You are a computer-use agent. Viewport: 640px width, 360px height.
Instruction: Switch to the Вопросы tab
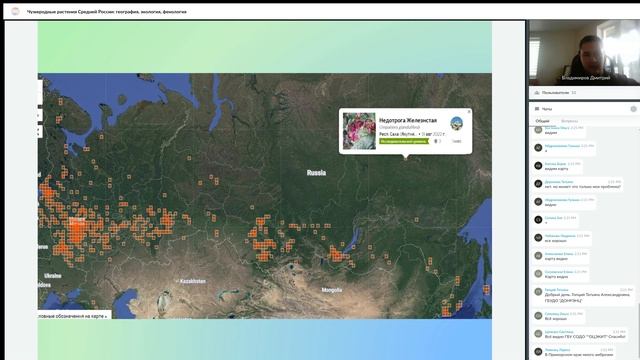click(569, 121)
